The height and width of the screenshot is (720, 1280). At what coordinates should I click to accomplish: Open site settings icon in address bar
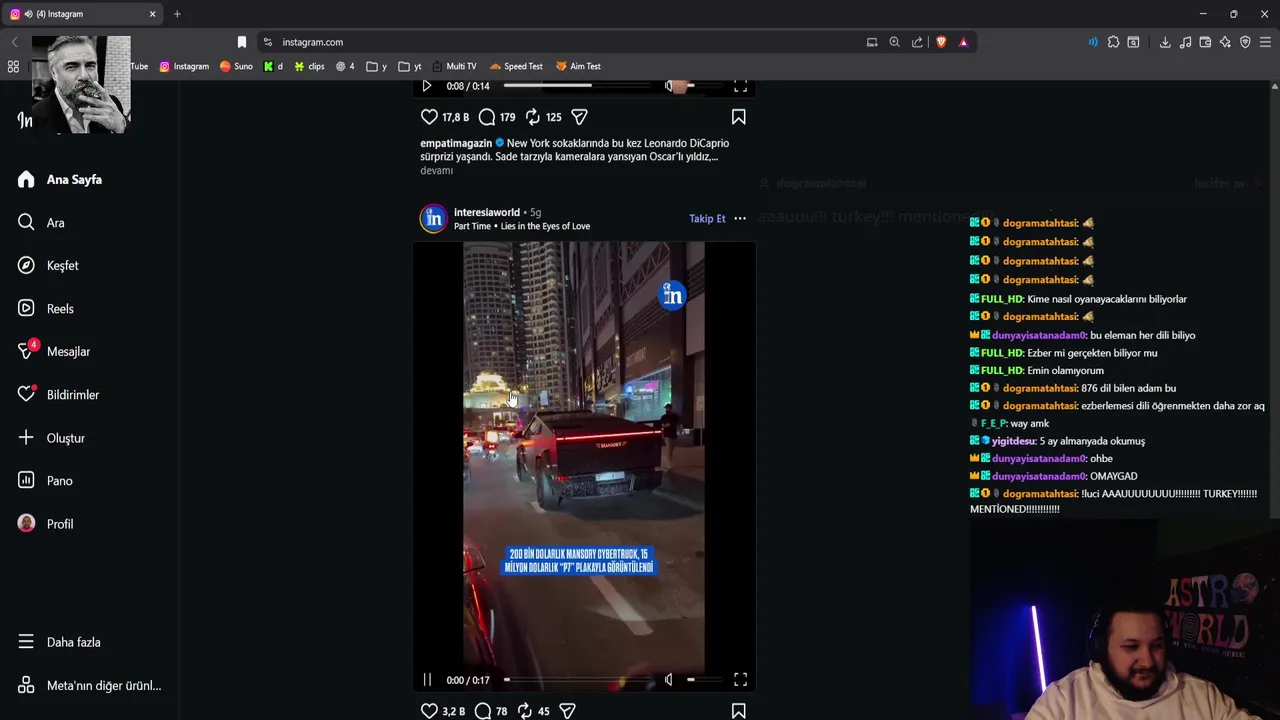click(x=267, y=42)
